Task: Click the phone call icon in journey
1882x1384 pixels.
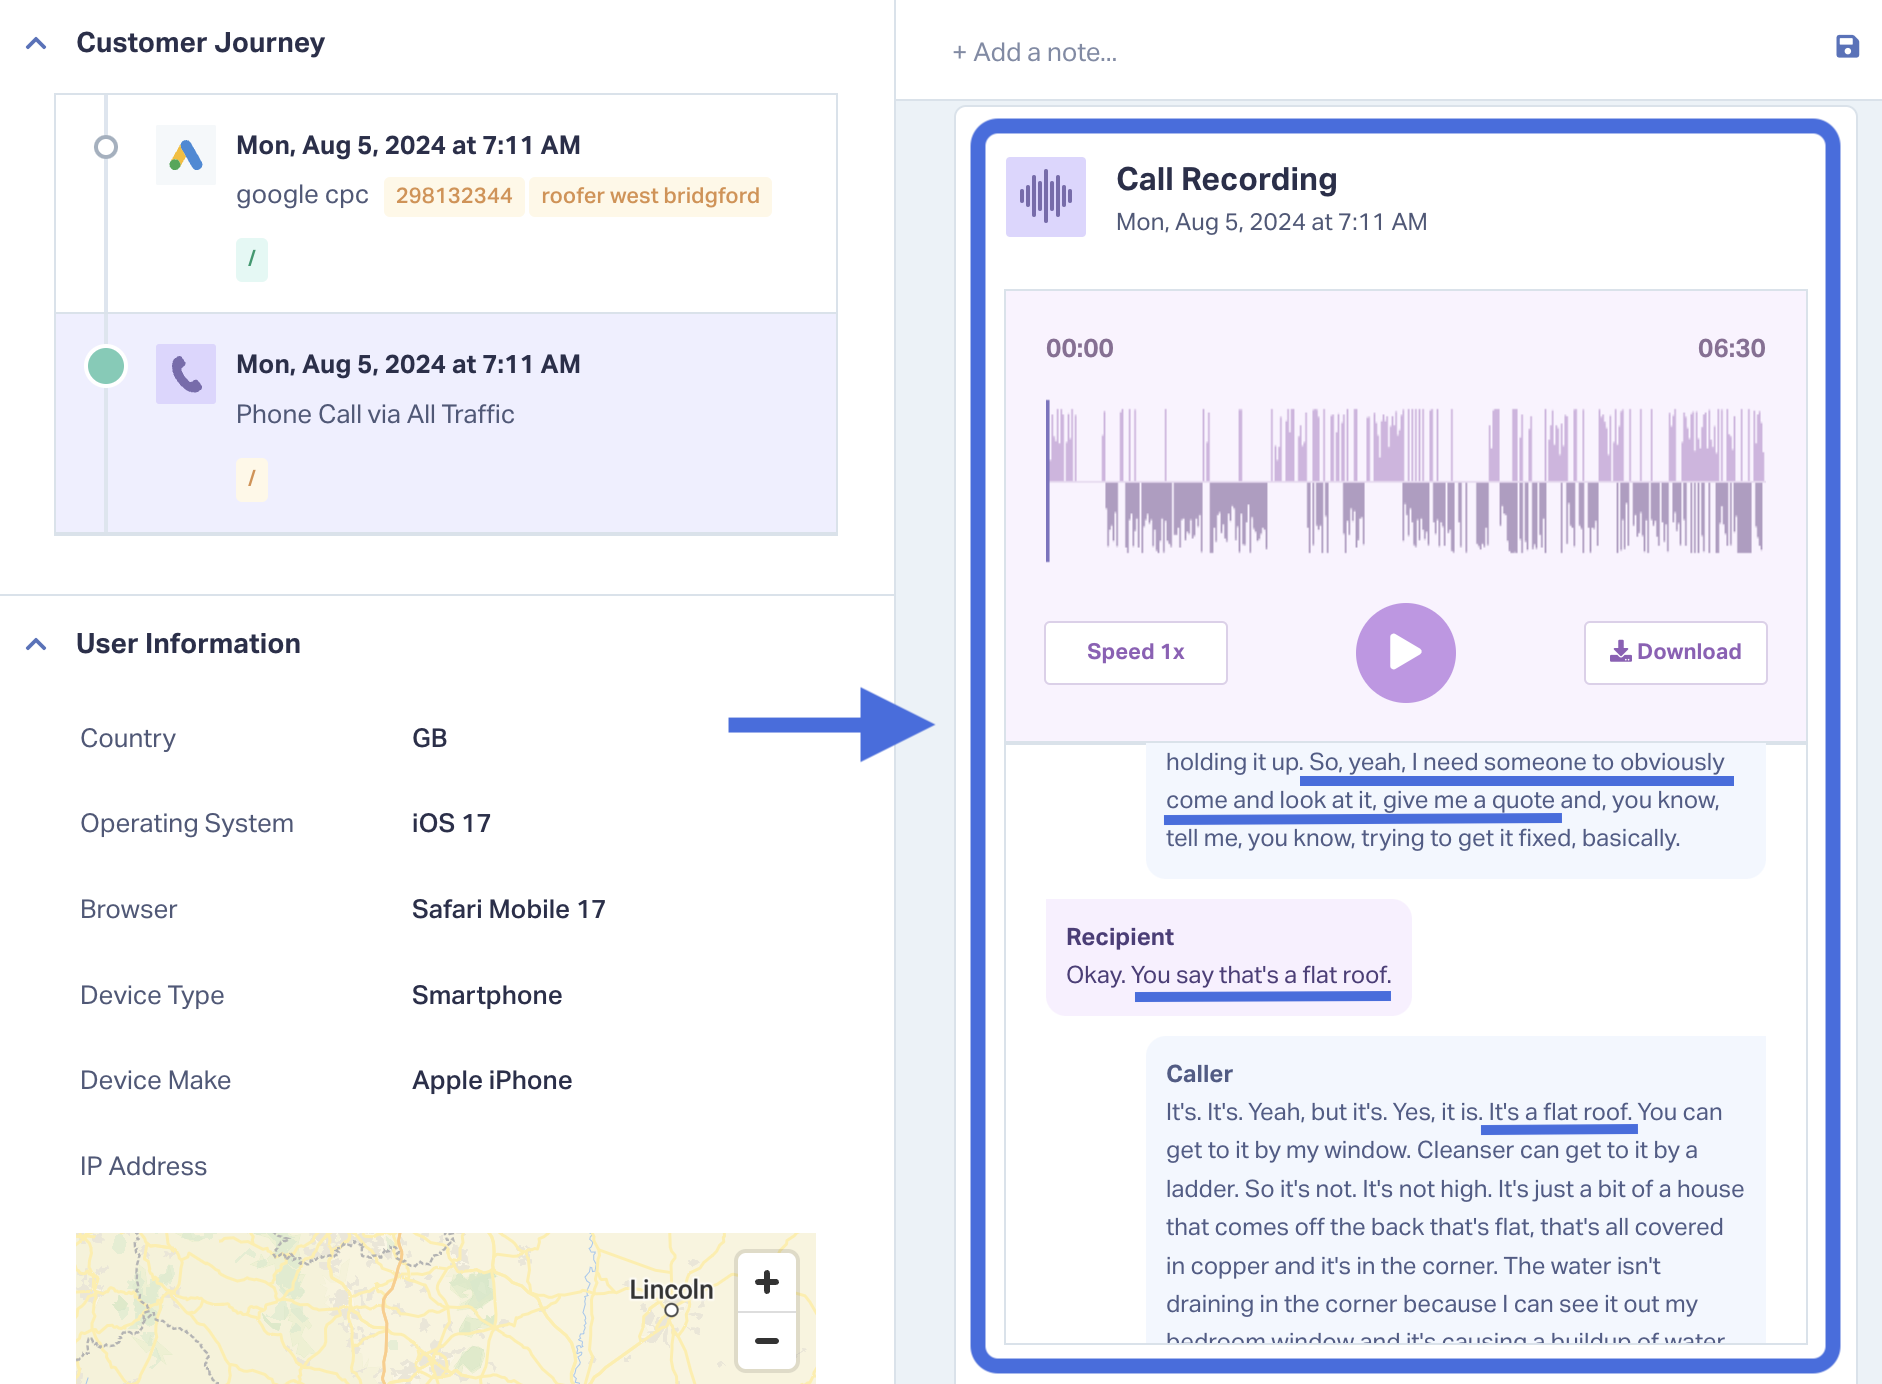Action: (x=186, y=374)
